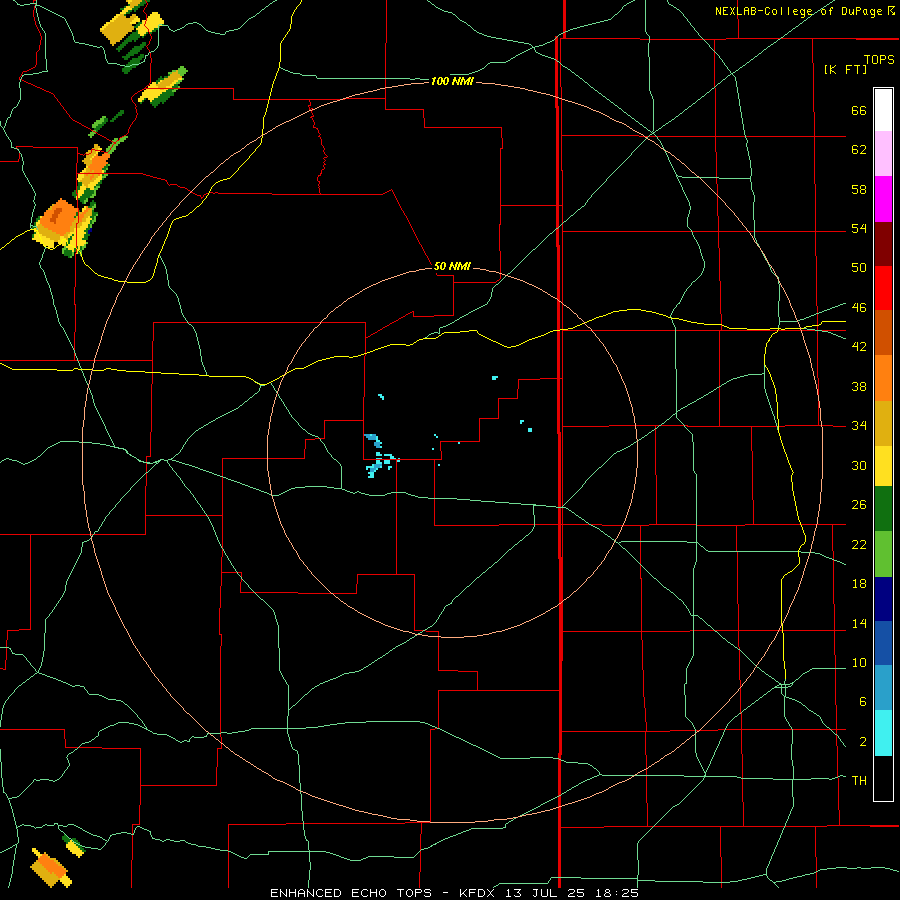Click the 38 legend value

tap(859, 386)
